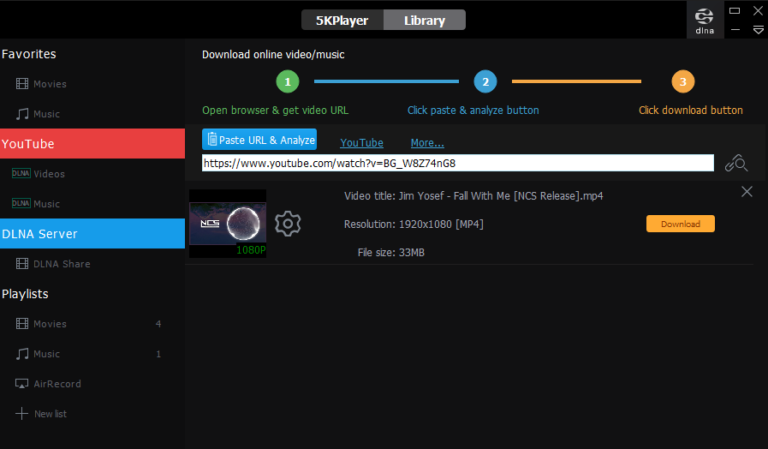Open the title bar dropdown menu arrow

click(757, 30)
